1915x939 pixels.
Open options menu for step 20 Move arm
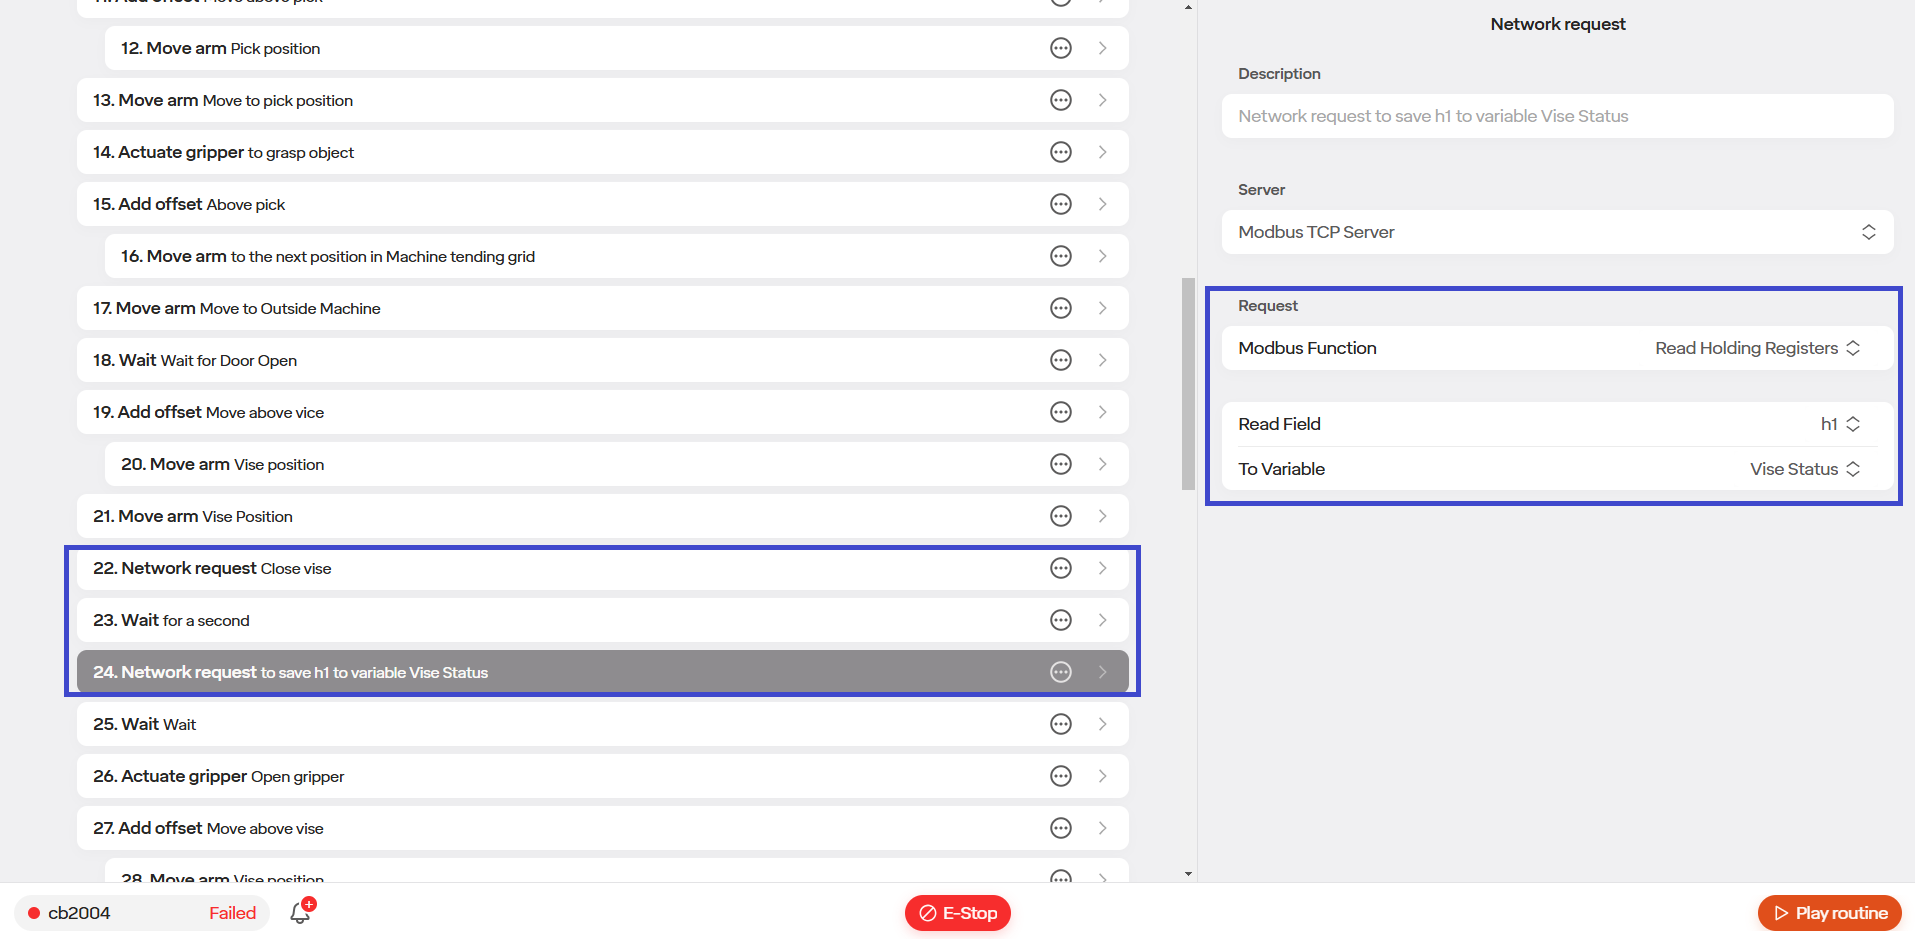click(1061, 464)
